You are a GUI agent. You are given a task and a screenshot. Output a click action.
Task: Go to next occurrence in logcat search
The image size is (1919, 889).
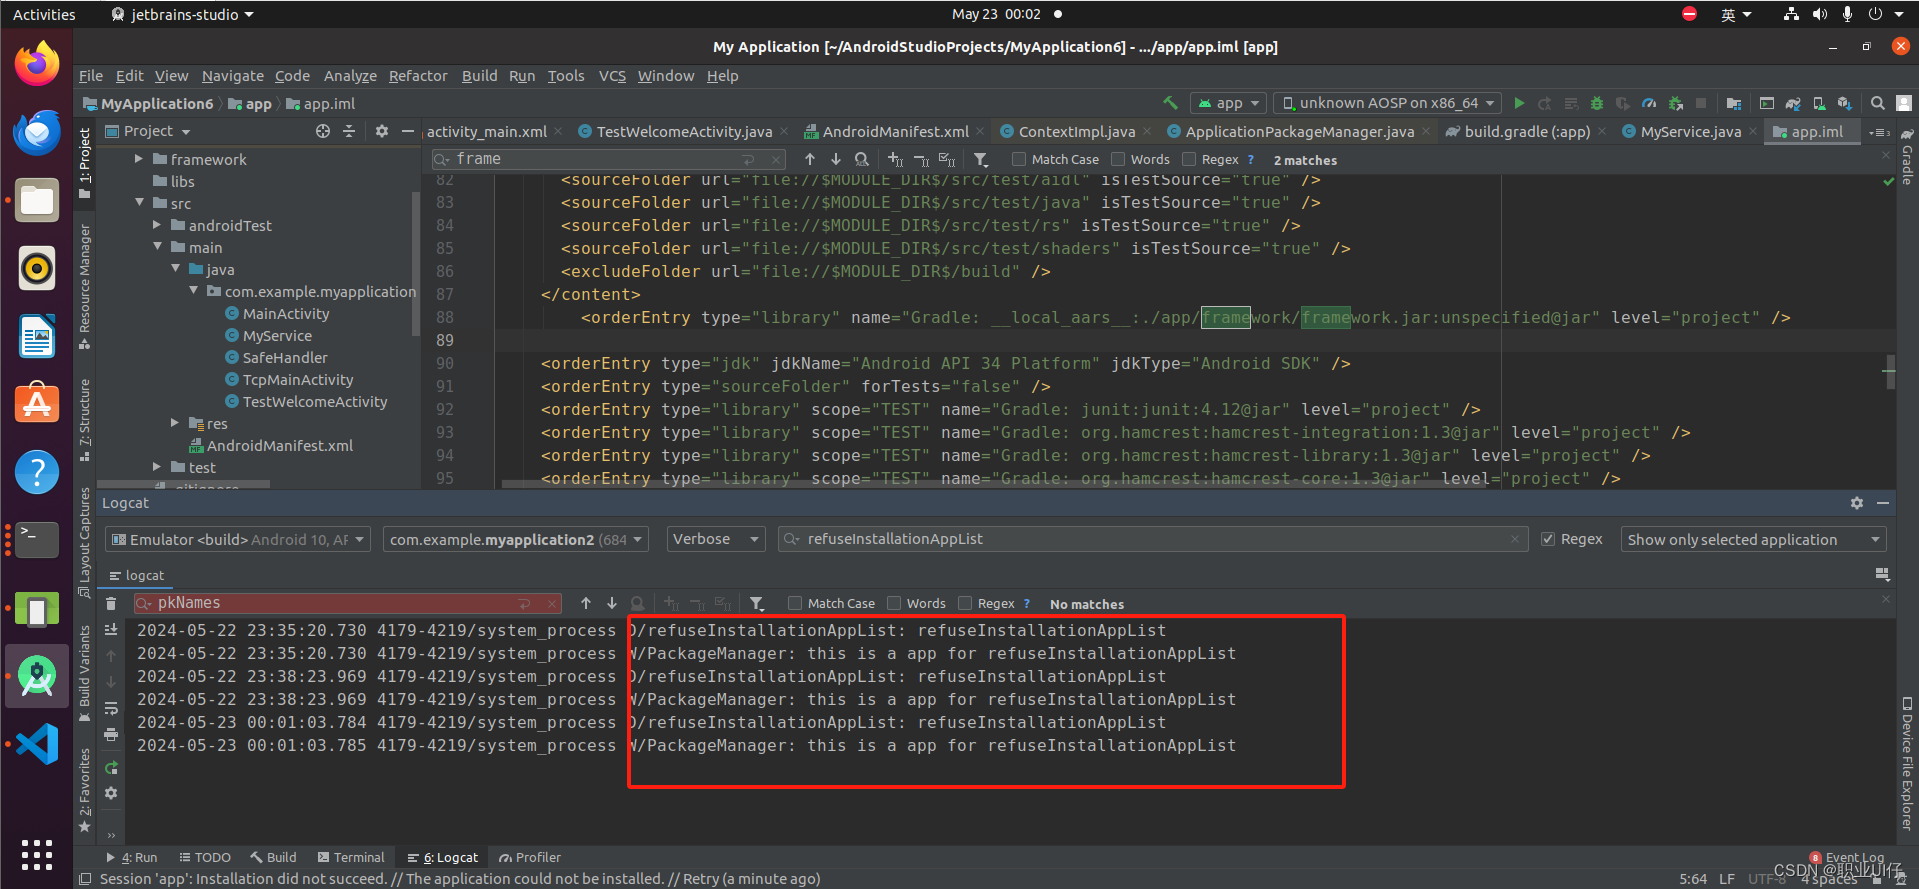[x=612, y=603]
